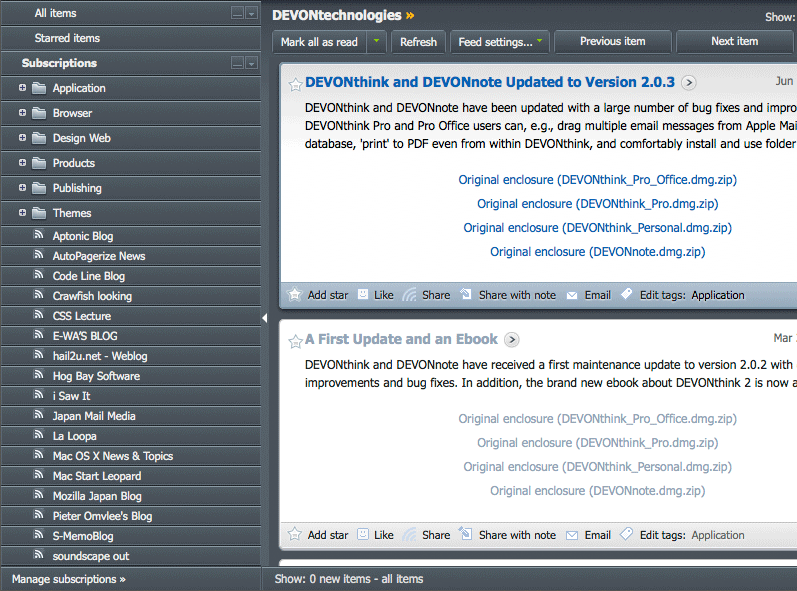Open the soundscape out subscription

131,556
